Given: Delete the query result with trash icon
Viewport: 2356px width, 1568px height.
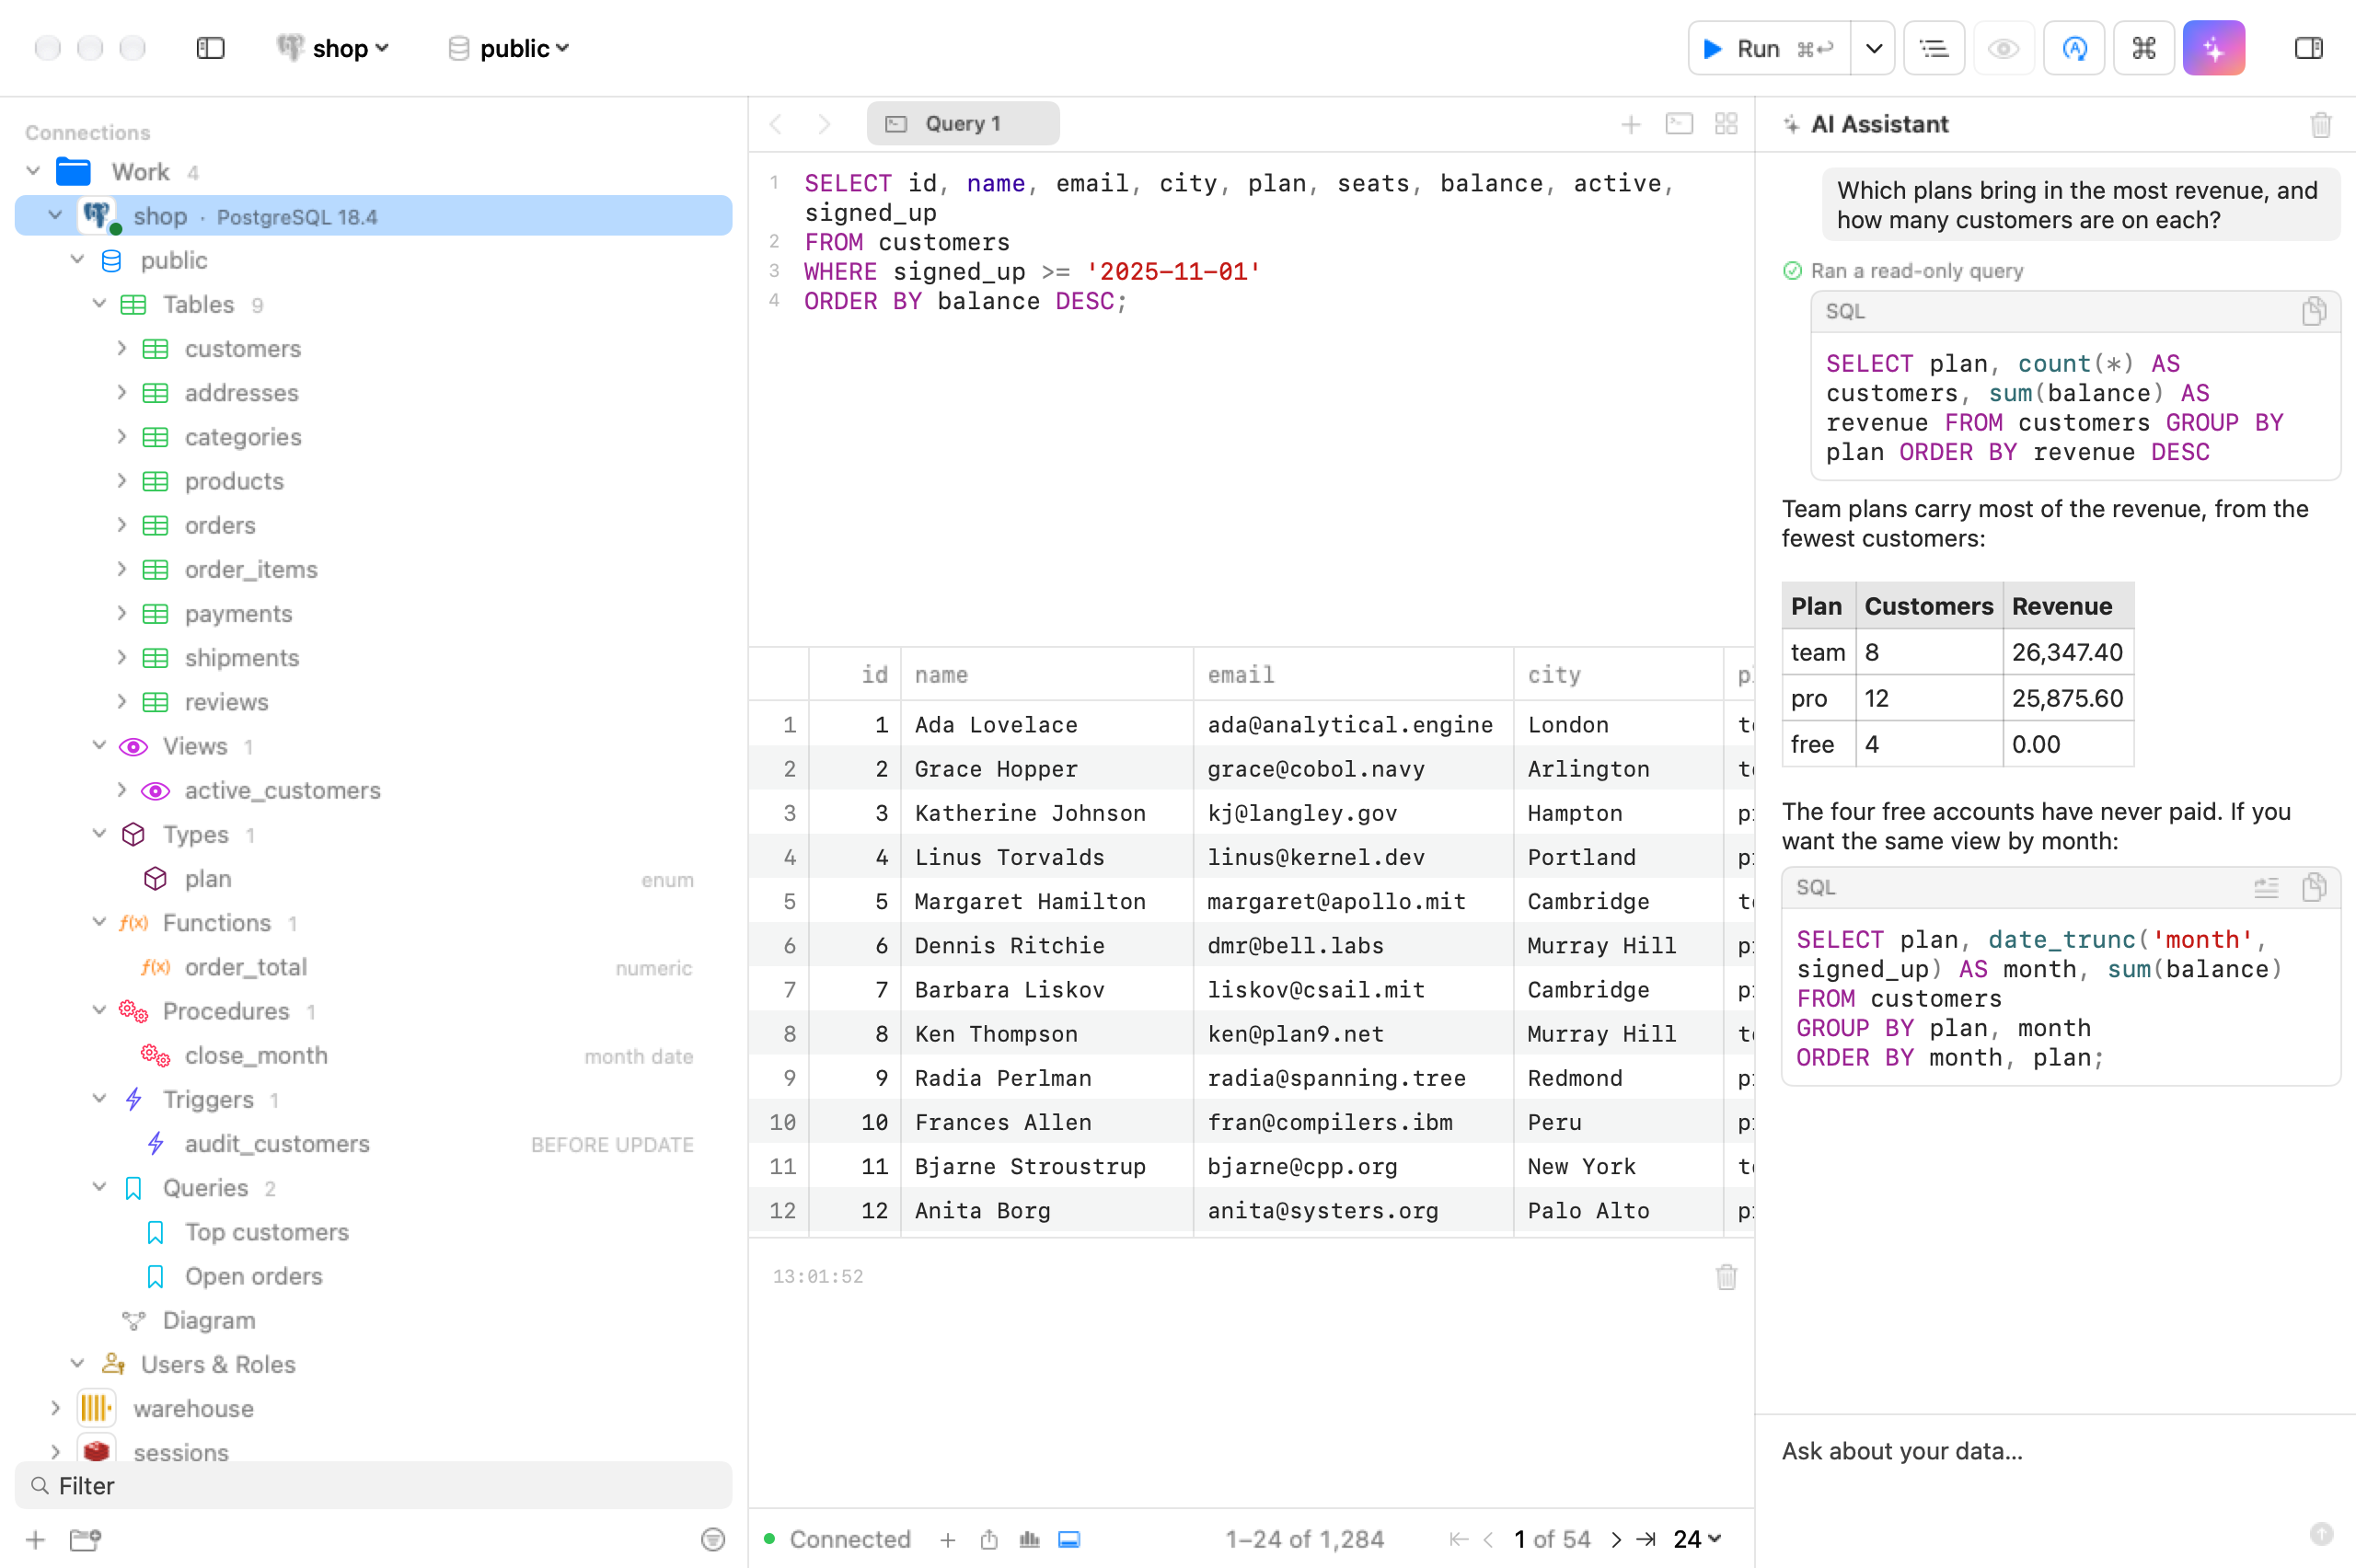Looking at the screenshot, I should pyautogui.click(x=1726, y=1276).
